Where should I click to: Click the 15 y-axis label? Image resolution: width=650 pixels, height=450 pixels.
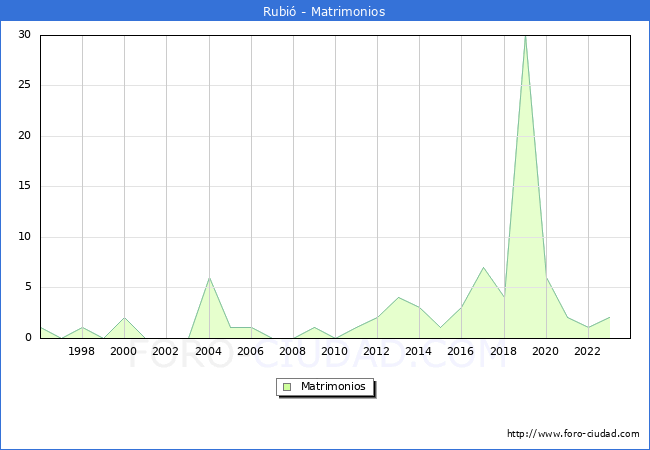[24, 186]
